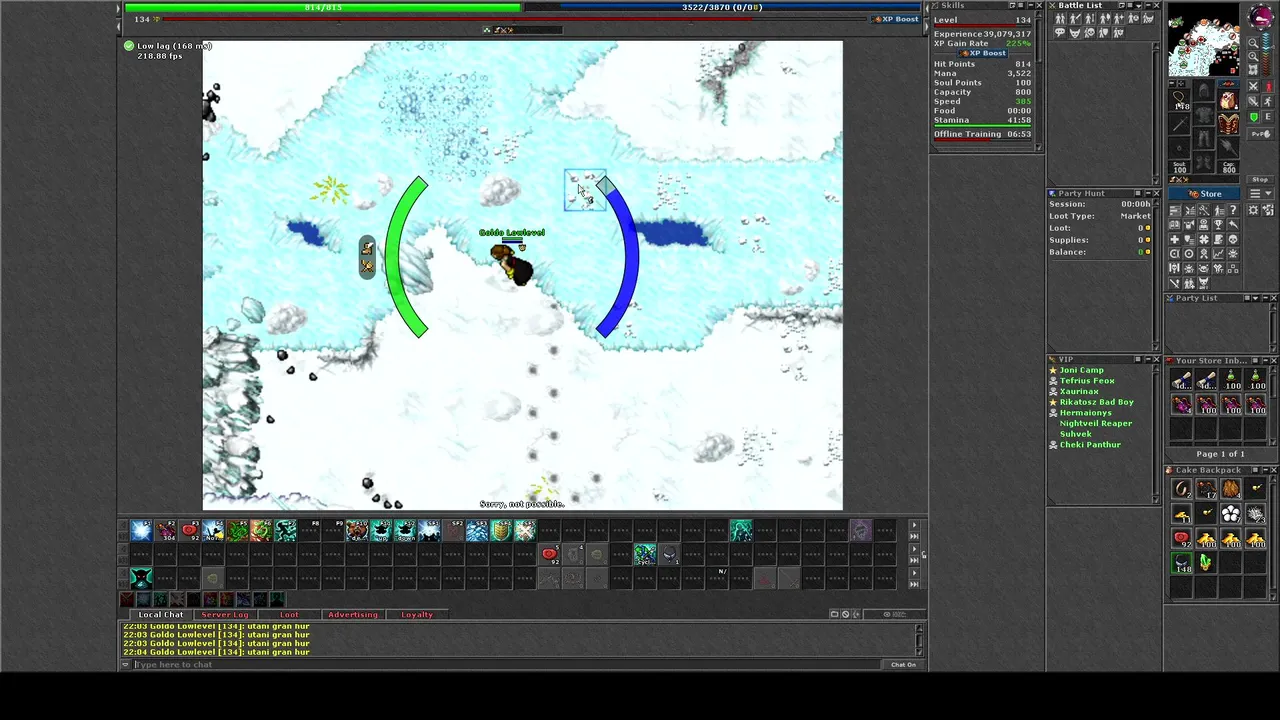Enable offensive fight mode crossed swords
The height and width of the screenshot is (720, 1280).
tap(1254, 86)
